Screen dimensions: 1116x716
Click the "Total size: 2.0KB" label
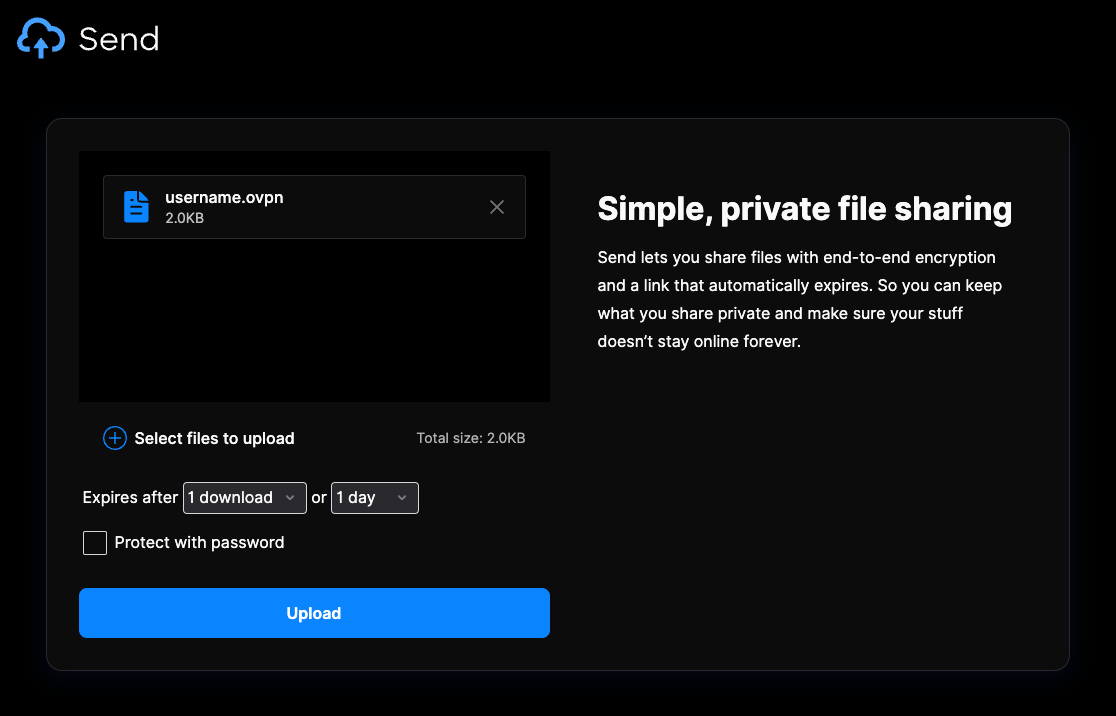pyautogui.click(x=470, y=438)
